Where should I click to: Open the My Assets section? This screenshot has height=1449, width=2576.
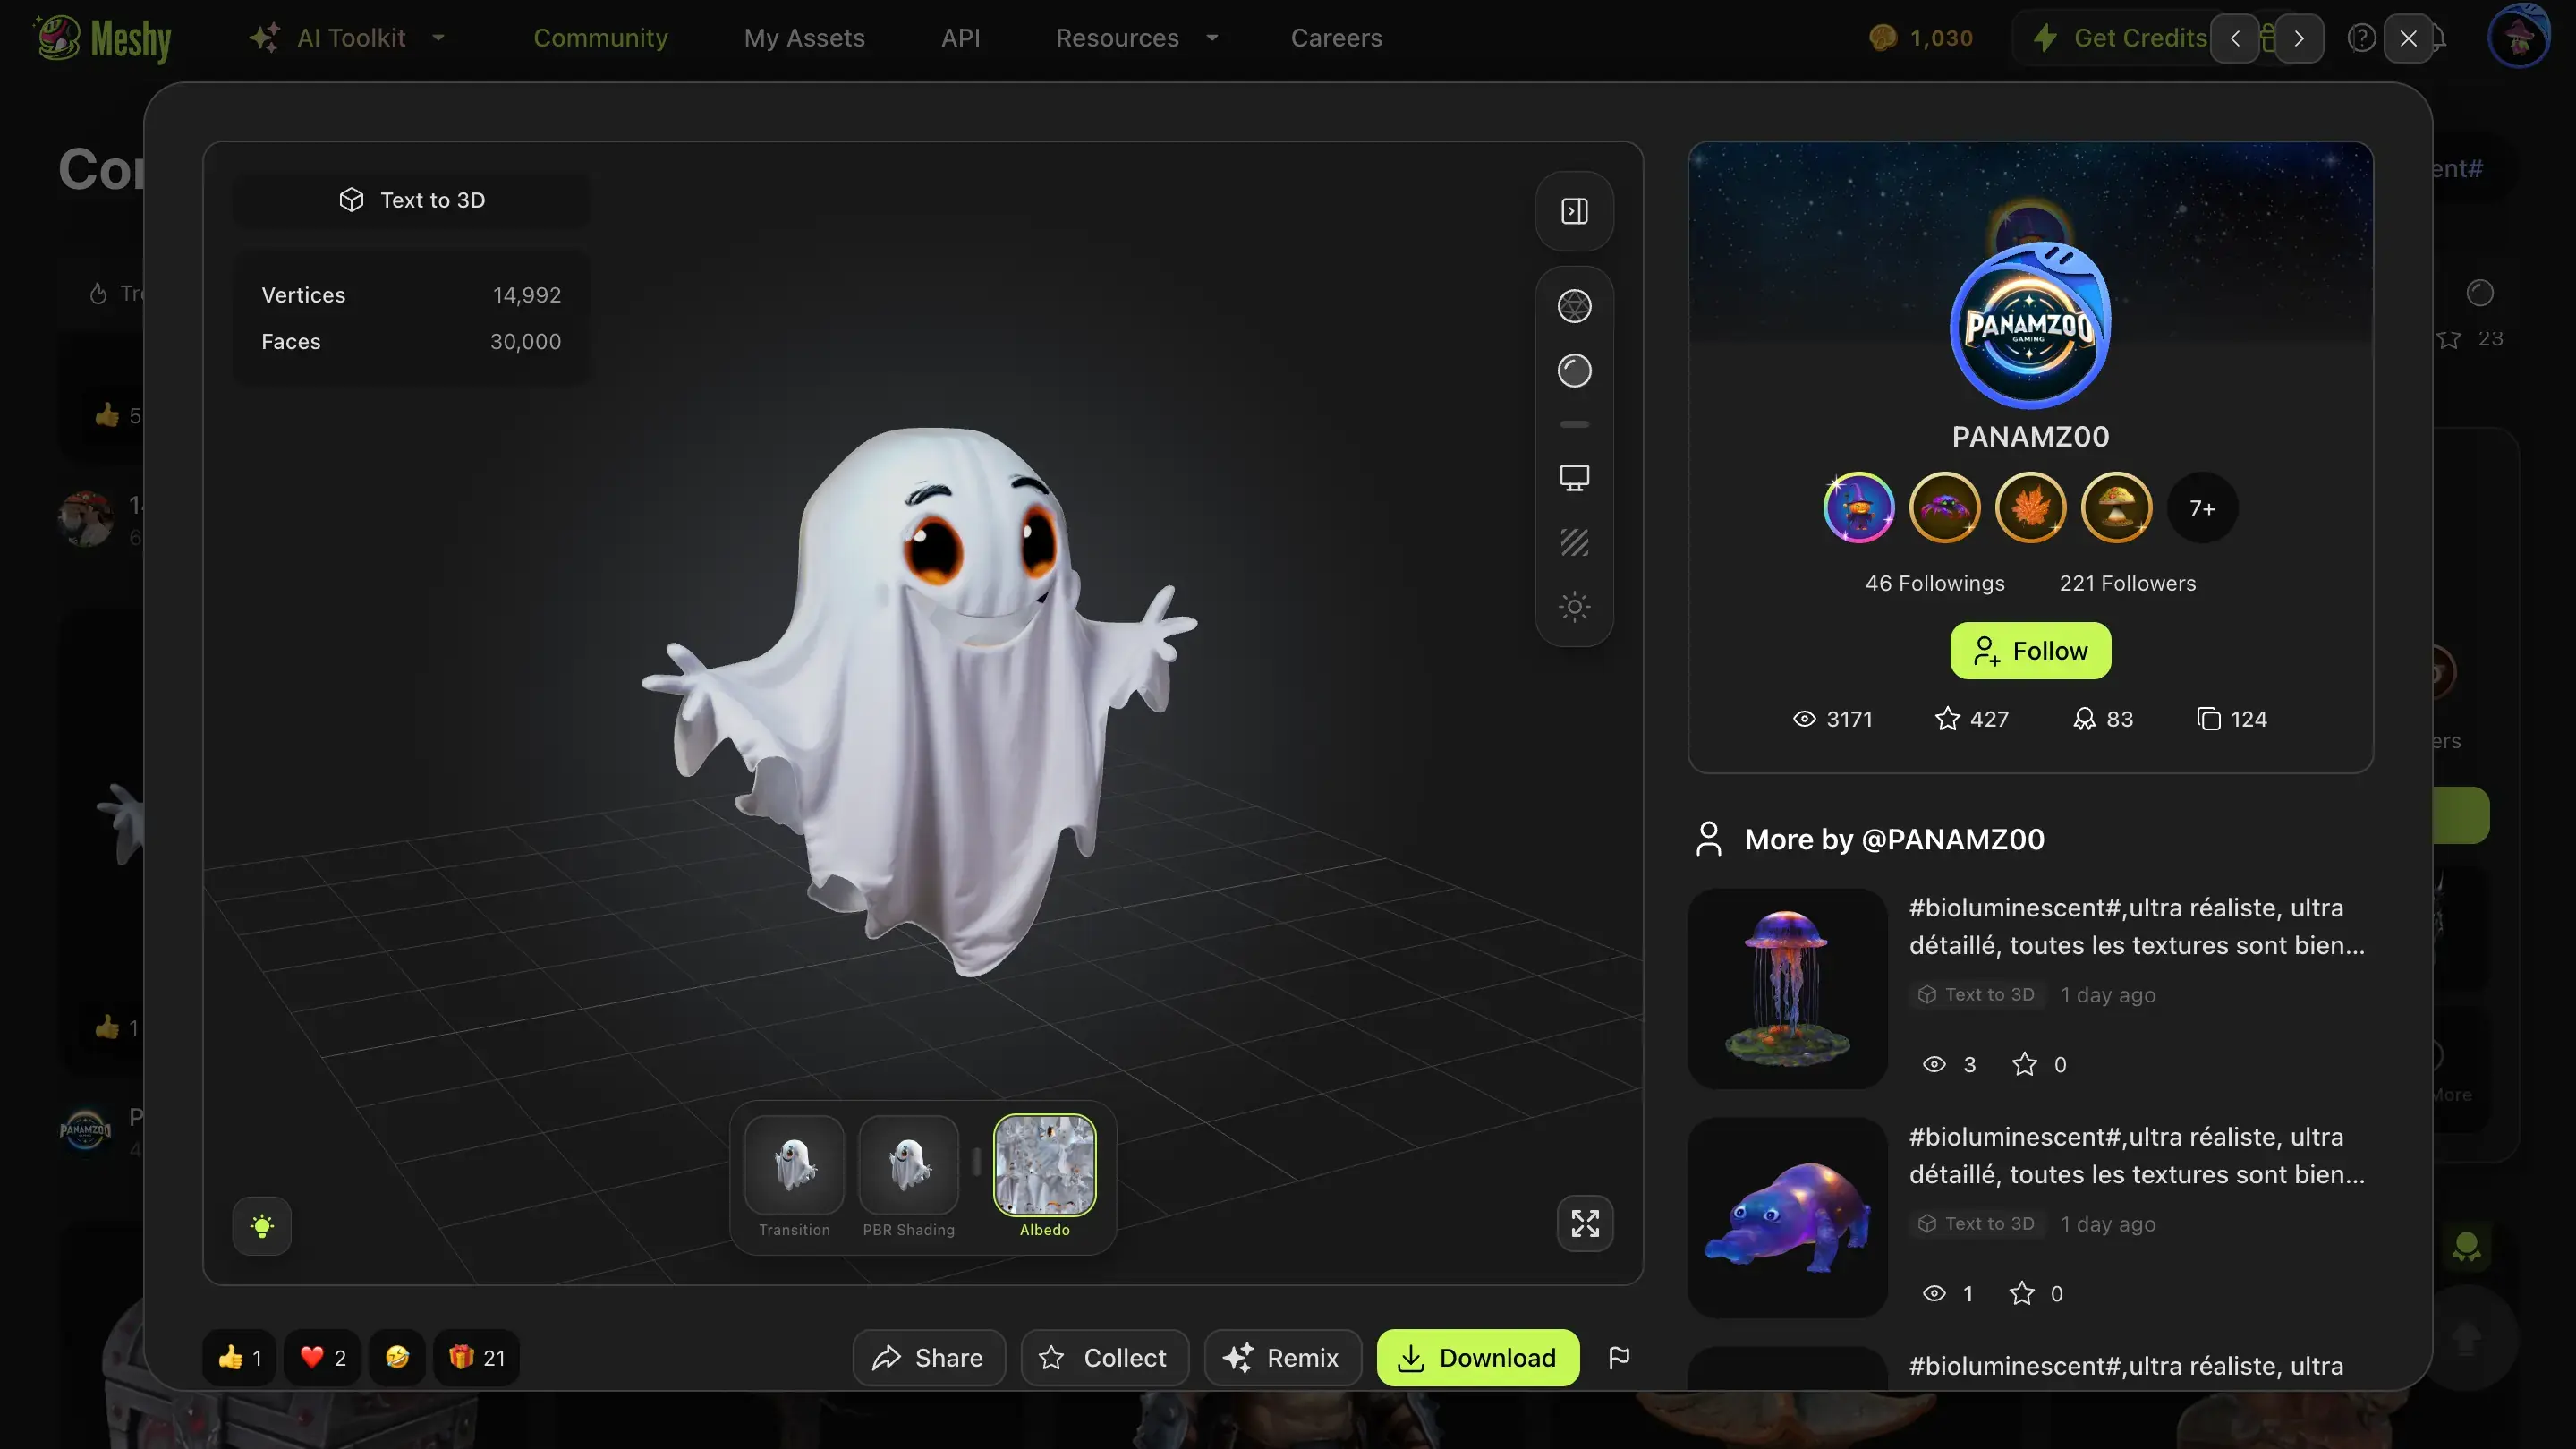click(805, 38)
